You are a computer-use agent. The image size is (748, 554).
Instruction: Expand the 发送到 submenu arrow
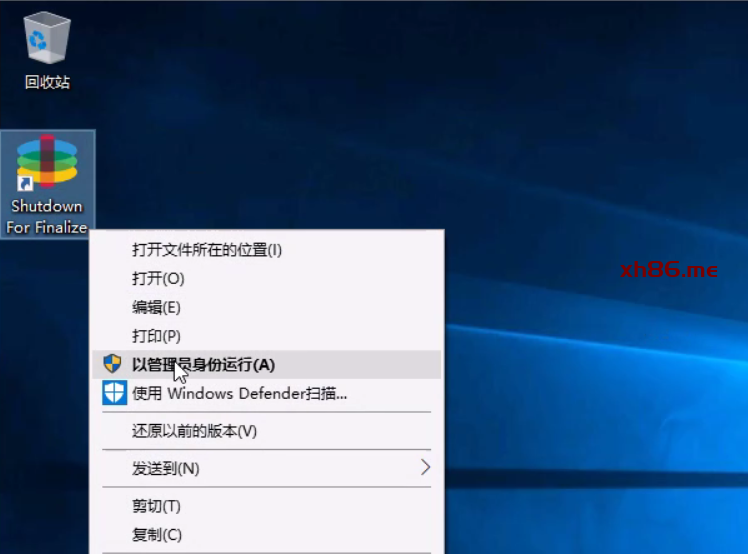click(425, 468)
